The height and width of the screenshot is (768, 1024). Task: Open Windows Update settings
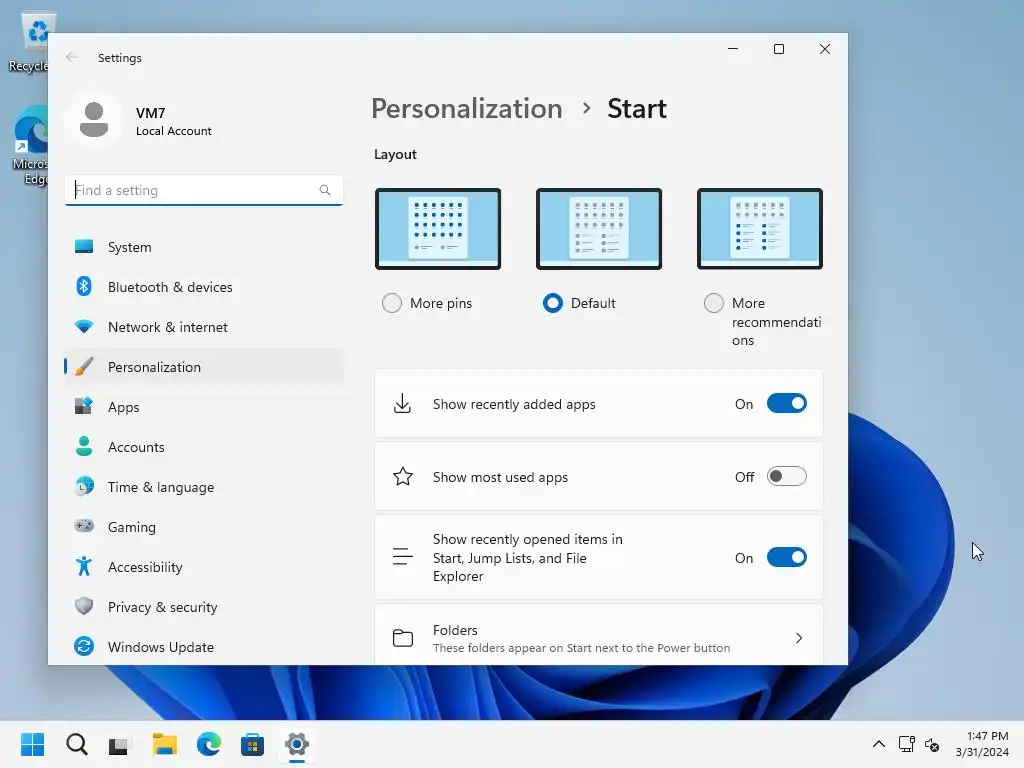coord(204,647)
